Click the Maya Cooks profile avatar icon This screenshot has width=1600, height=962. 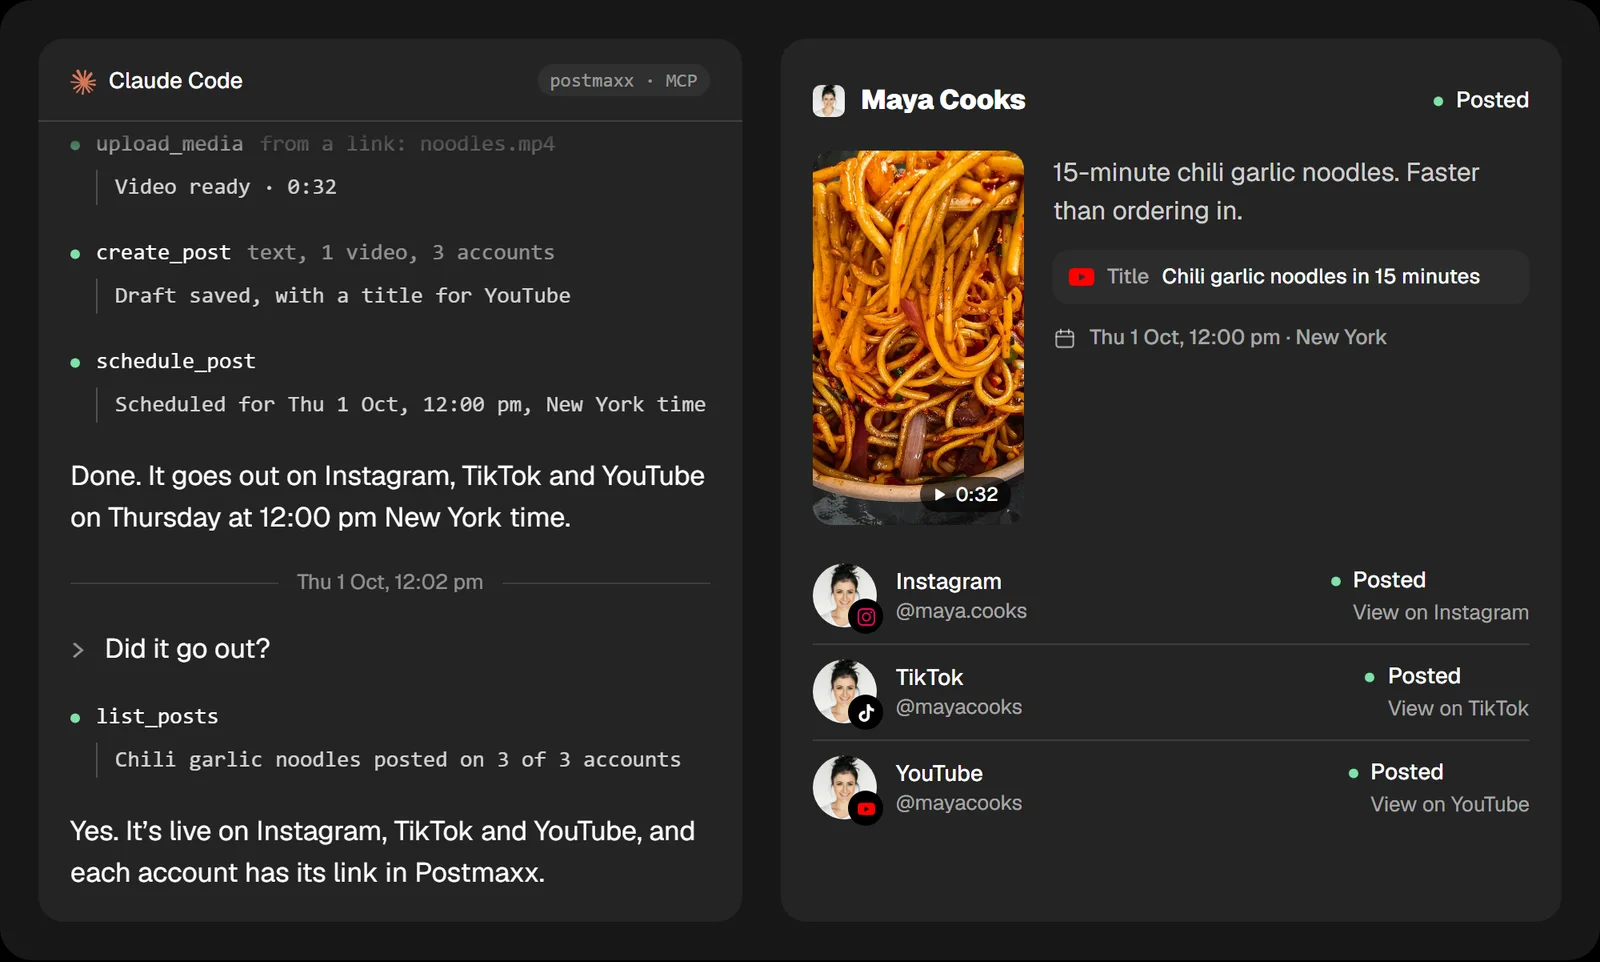pyautogui.click(x=828, y=100)
